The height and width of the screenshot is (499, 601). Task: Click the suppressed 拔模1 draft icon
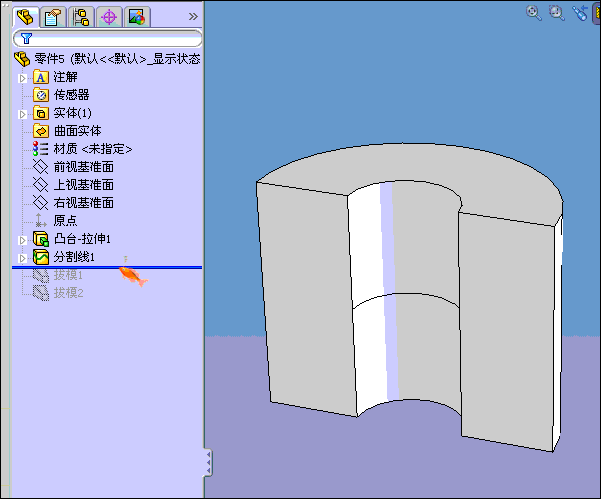click(41, 275)
